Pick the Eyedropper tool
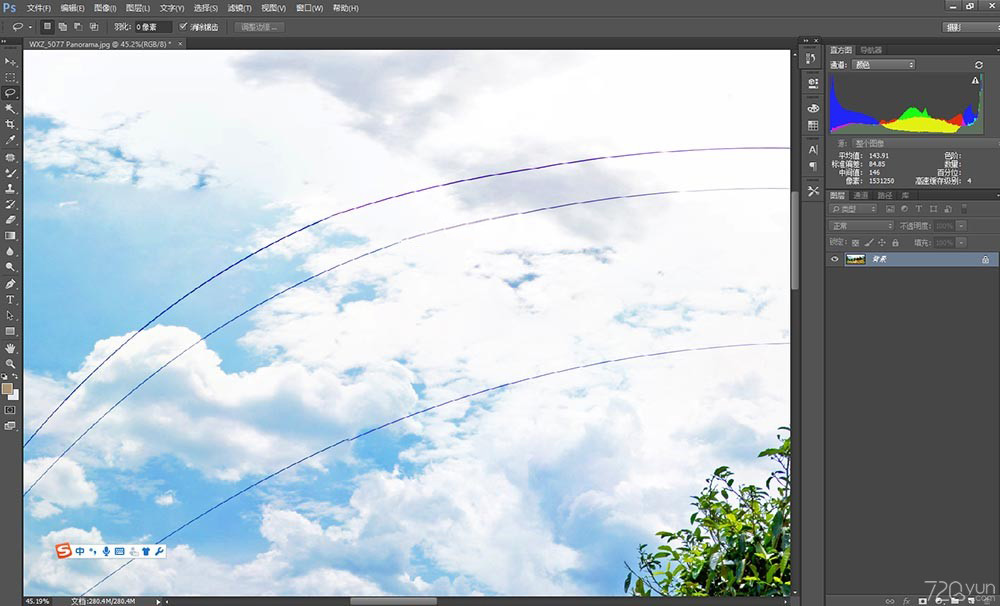This screenshot has width=1000, height=606. (x=11, y=140)
